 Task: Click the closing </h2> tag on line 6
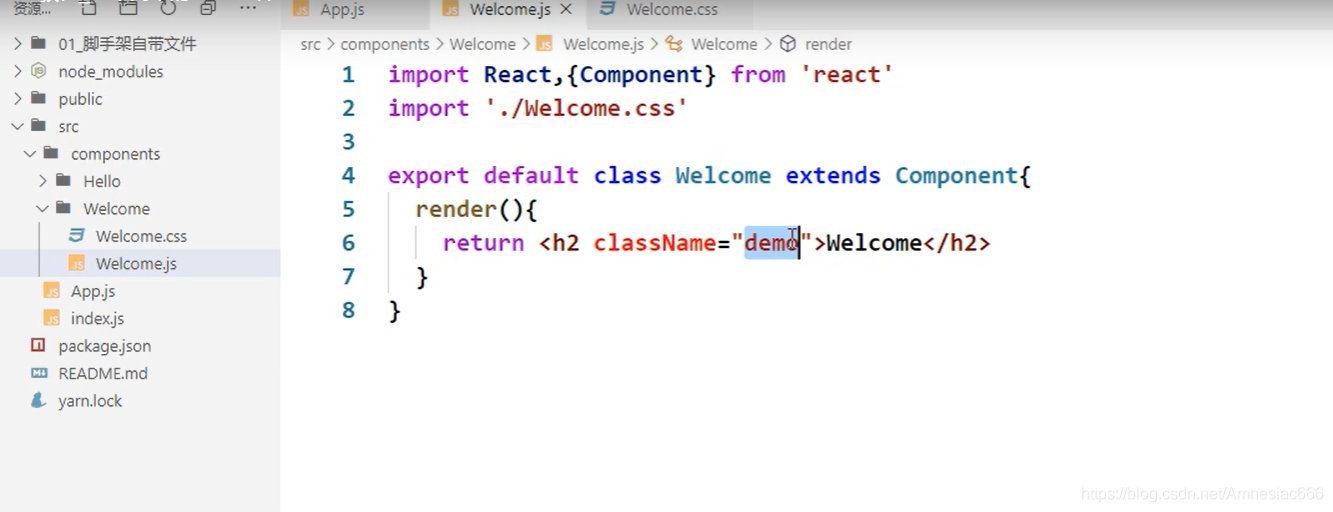click(956, 243)
